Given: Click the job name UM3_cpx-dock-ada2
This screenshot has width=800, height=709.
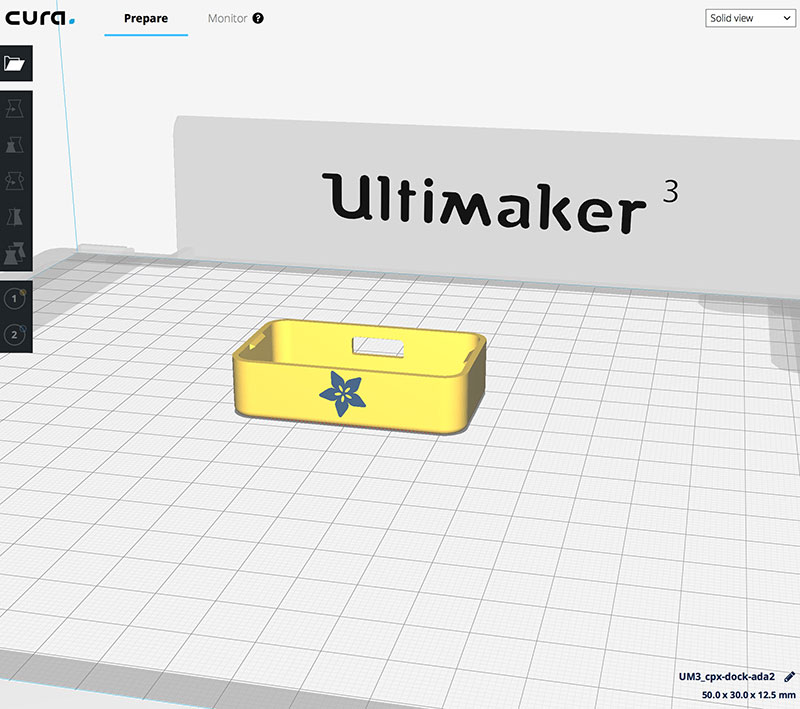Looking at the screenshot, I should coord(726,675).
